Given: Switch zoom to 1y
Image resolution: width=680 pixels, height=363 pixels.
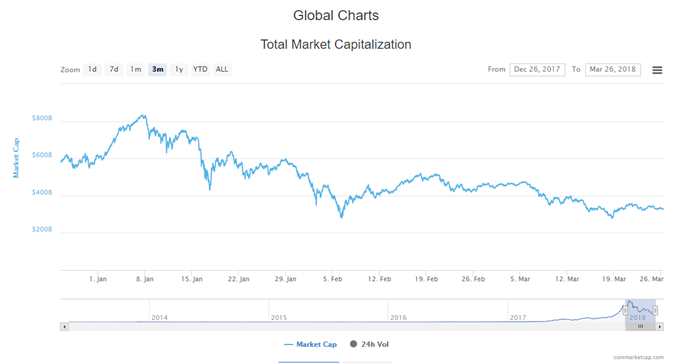Looking at the screenshot, I should click(x=179, y=69).
